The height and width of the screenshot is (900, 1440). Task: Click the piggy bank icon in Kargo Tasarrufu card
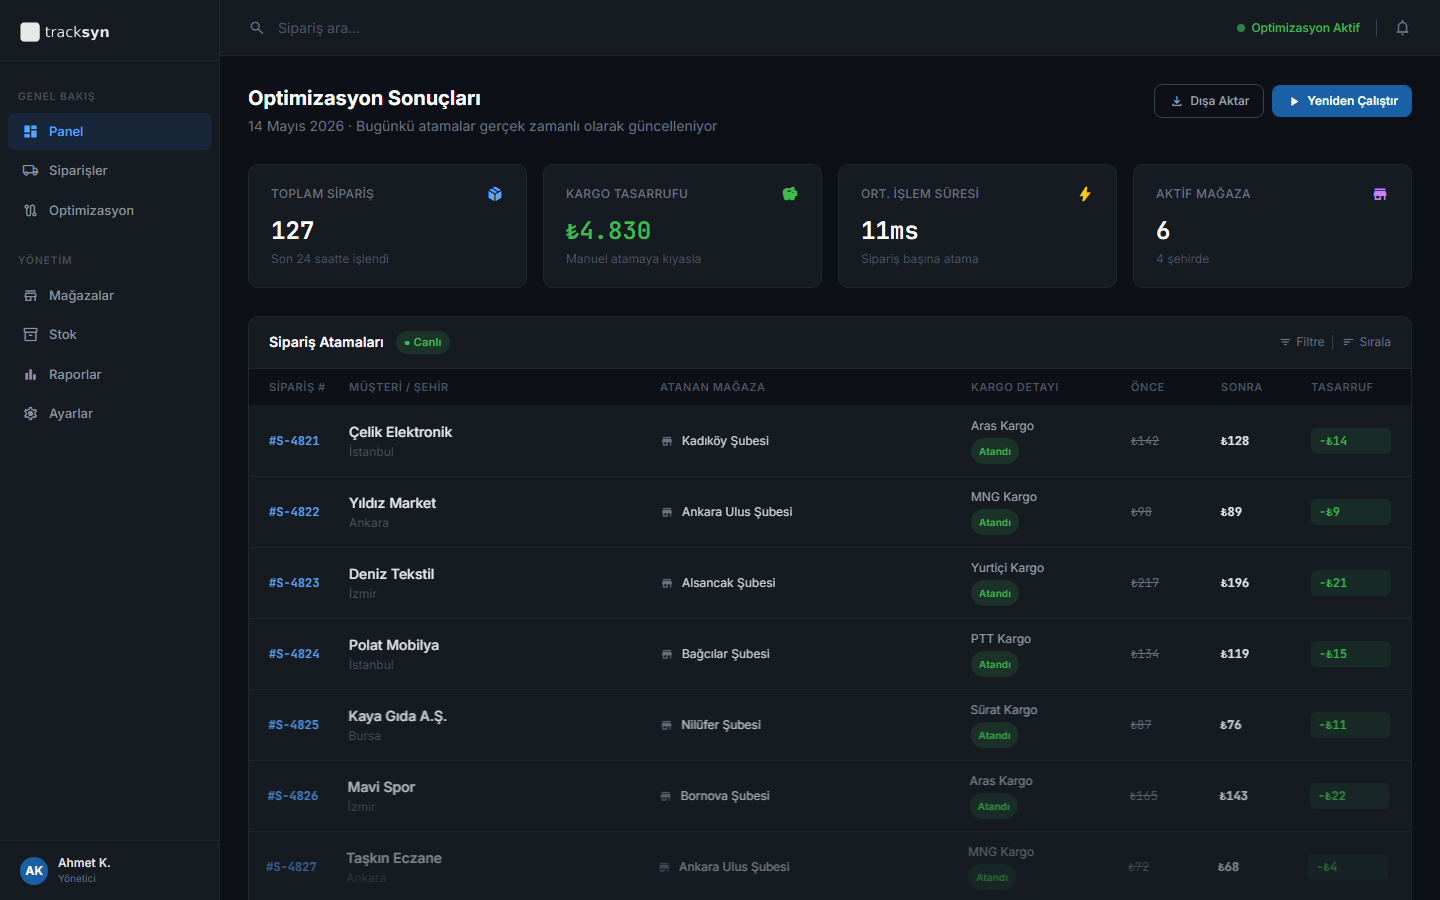click(x=790, y=194)
